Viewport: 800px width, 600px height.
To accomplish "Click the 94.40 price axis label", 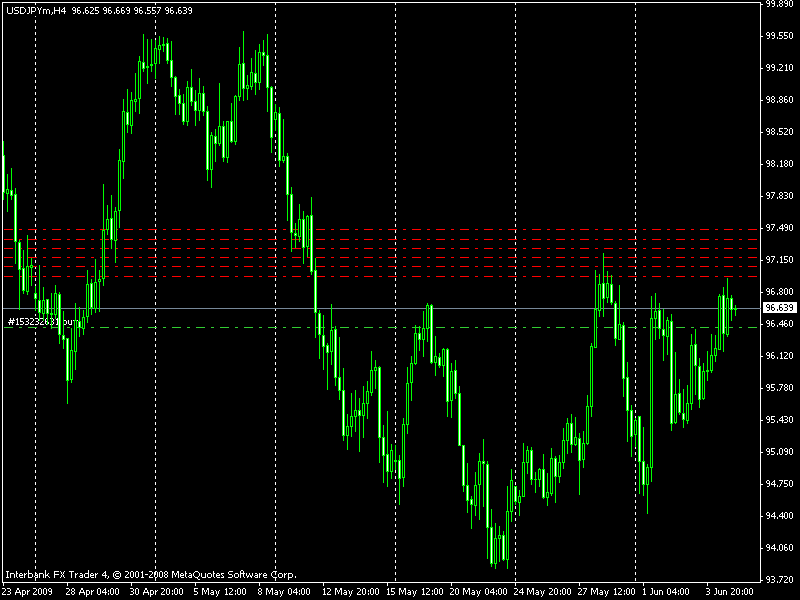I will [x=777, y=516].
